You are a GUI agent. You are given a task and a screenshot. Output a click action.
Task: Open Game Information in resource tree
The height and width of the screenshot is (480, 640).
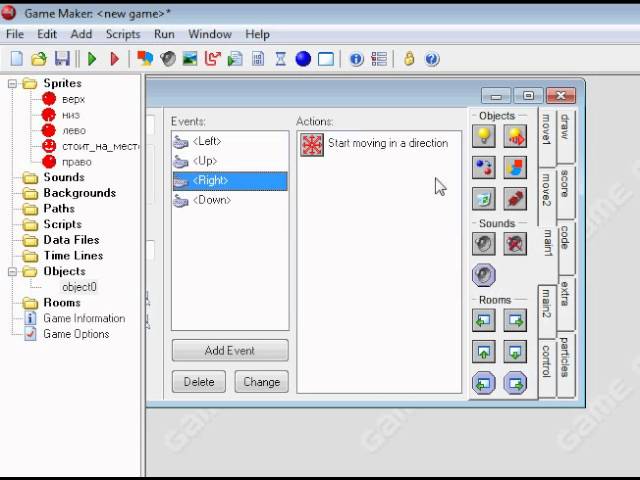click(x=84, y=318)
